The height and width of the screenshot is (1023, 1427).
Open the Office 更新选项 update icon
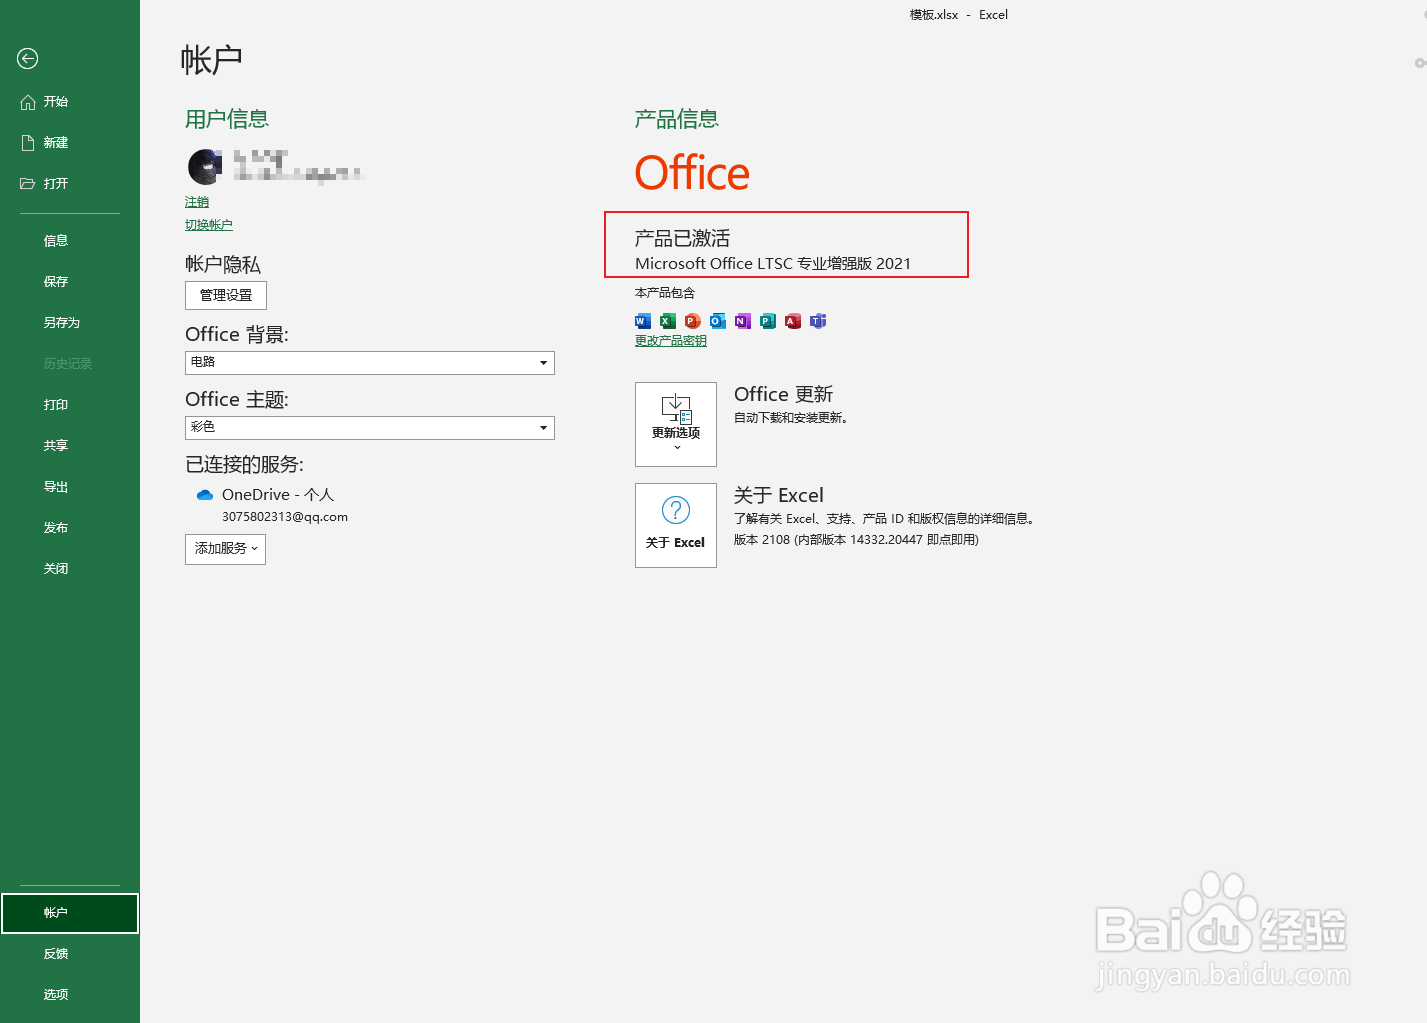(675, 424)
